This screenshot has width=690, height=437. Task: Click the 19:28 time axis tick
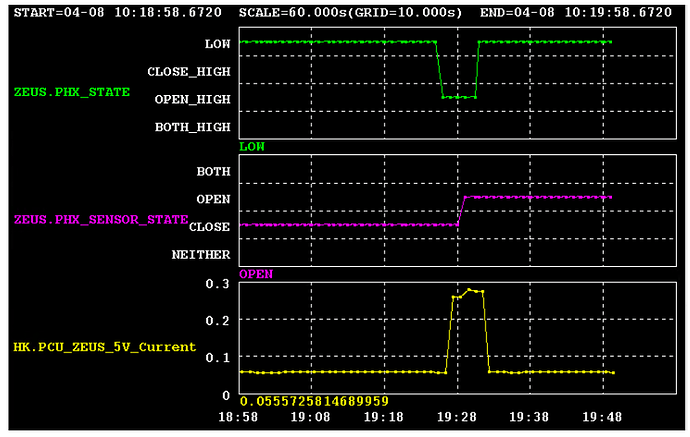click(x=457, y=415)
